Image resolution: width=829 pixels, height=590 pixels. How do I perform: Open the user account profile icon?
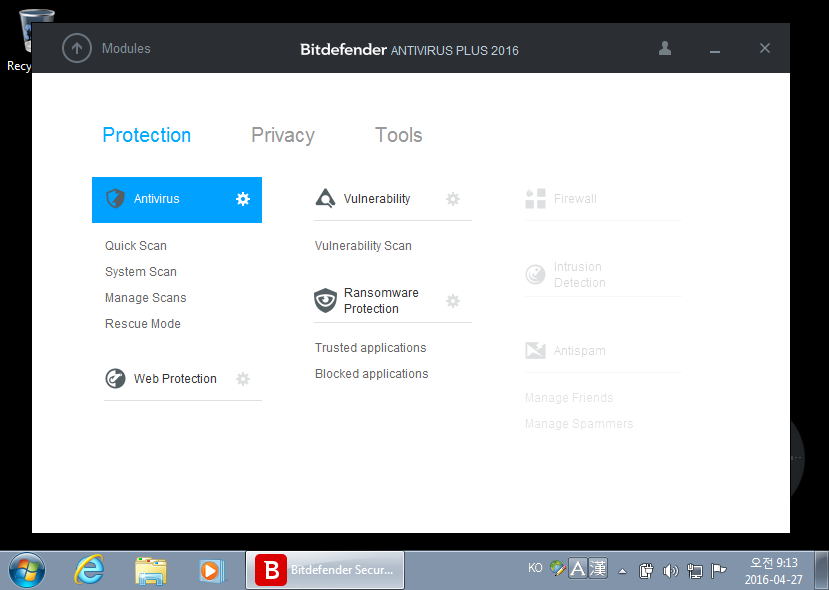(x=665, y=48)
